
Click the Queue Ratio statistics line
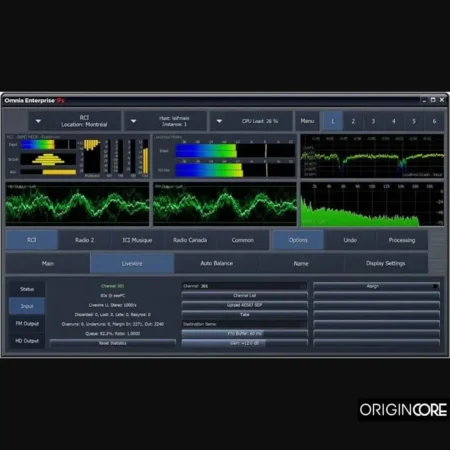tap(113, 333)
